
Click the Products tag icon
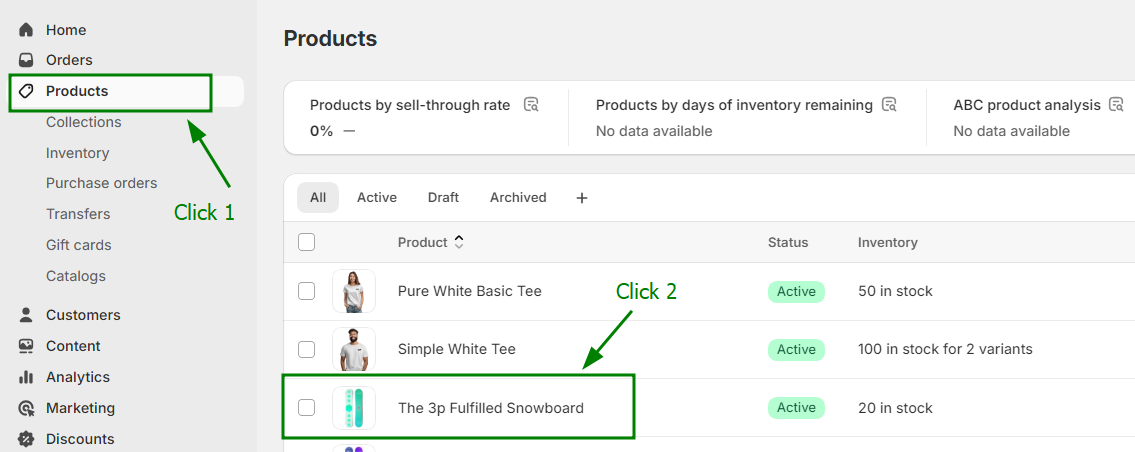click(26, 91)
